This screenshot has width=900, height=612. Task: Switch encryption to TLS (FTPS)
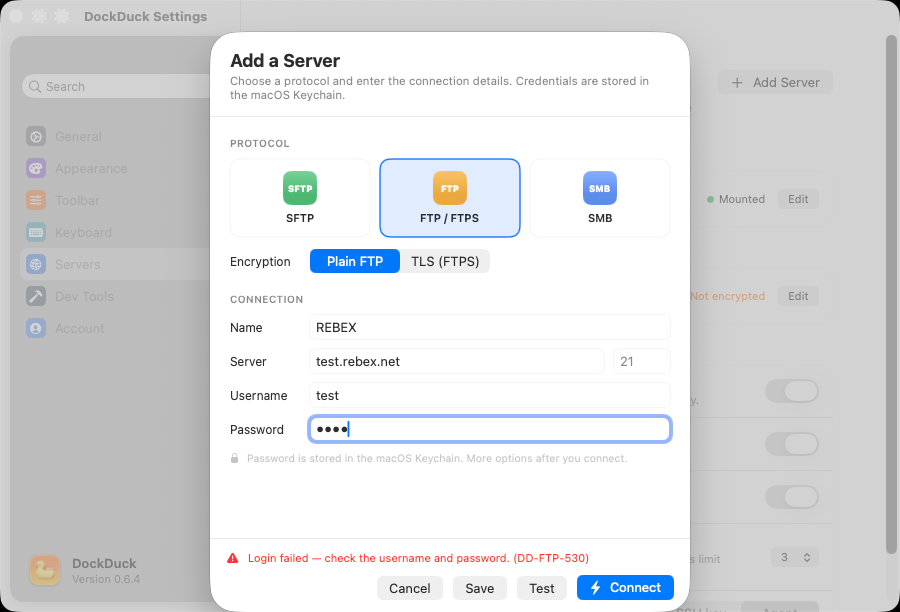coord(445,261)
